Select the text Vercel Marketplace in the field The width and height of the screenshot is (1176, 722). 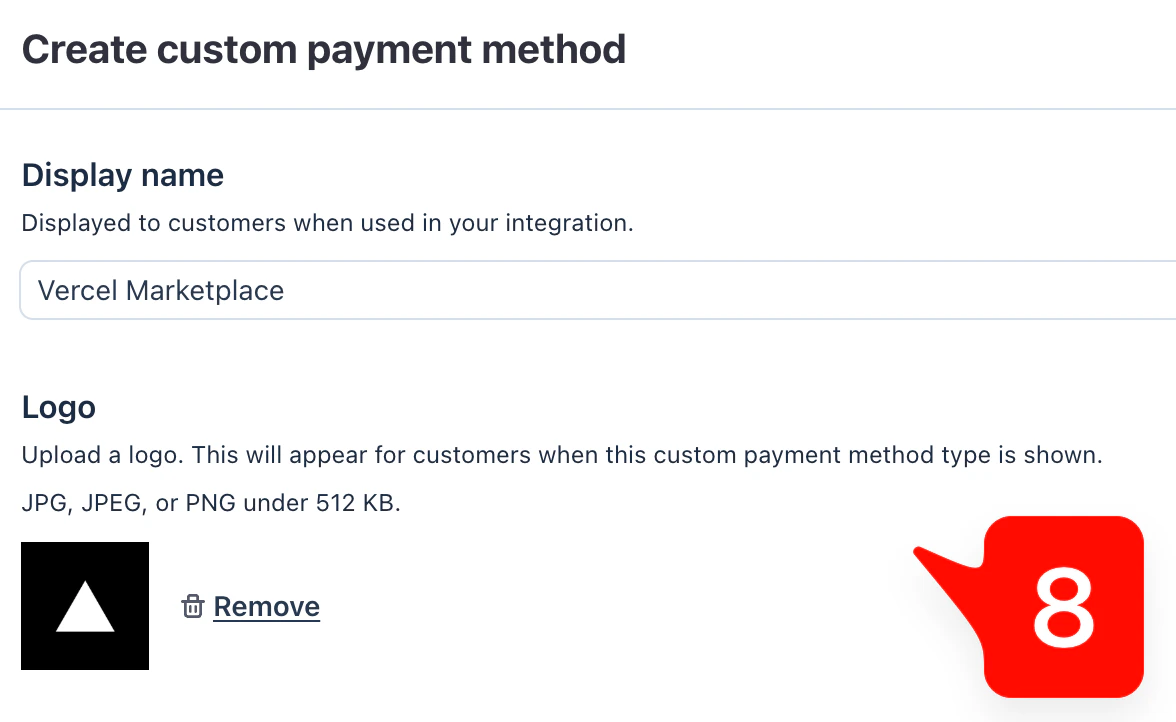pyautogui.click(x=160, y=290)
